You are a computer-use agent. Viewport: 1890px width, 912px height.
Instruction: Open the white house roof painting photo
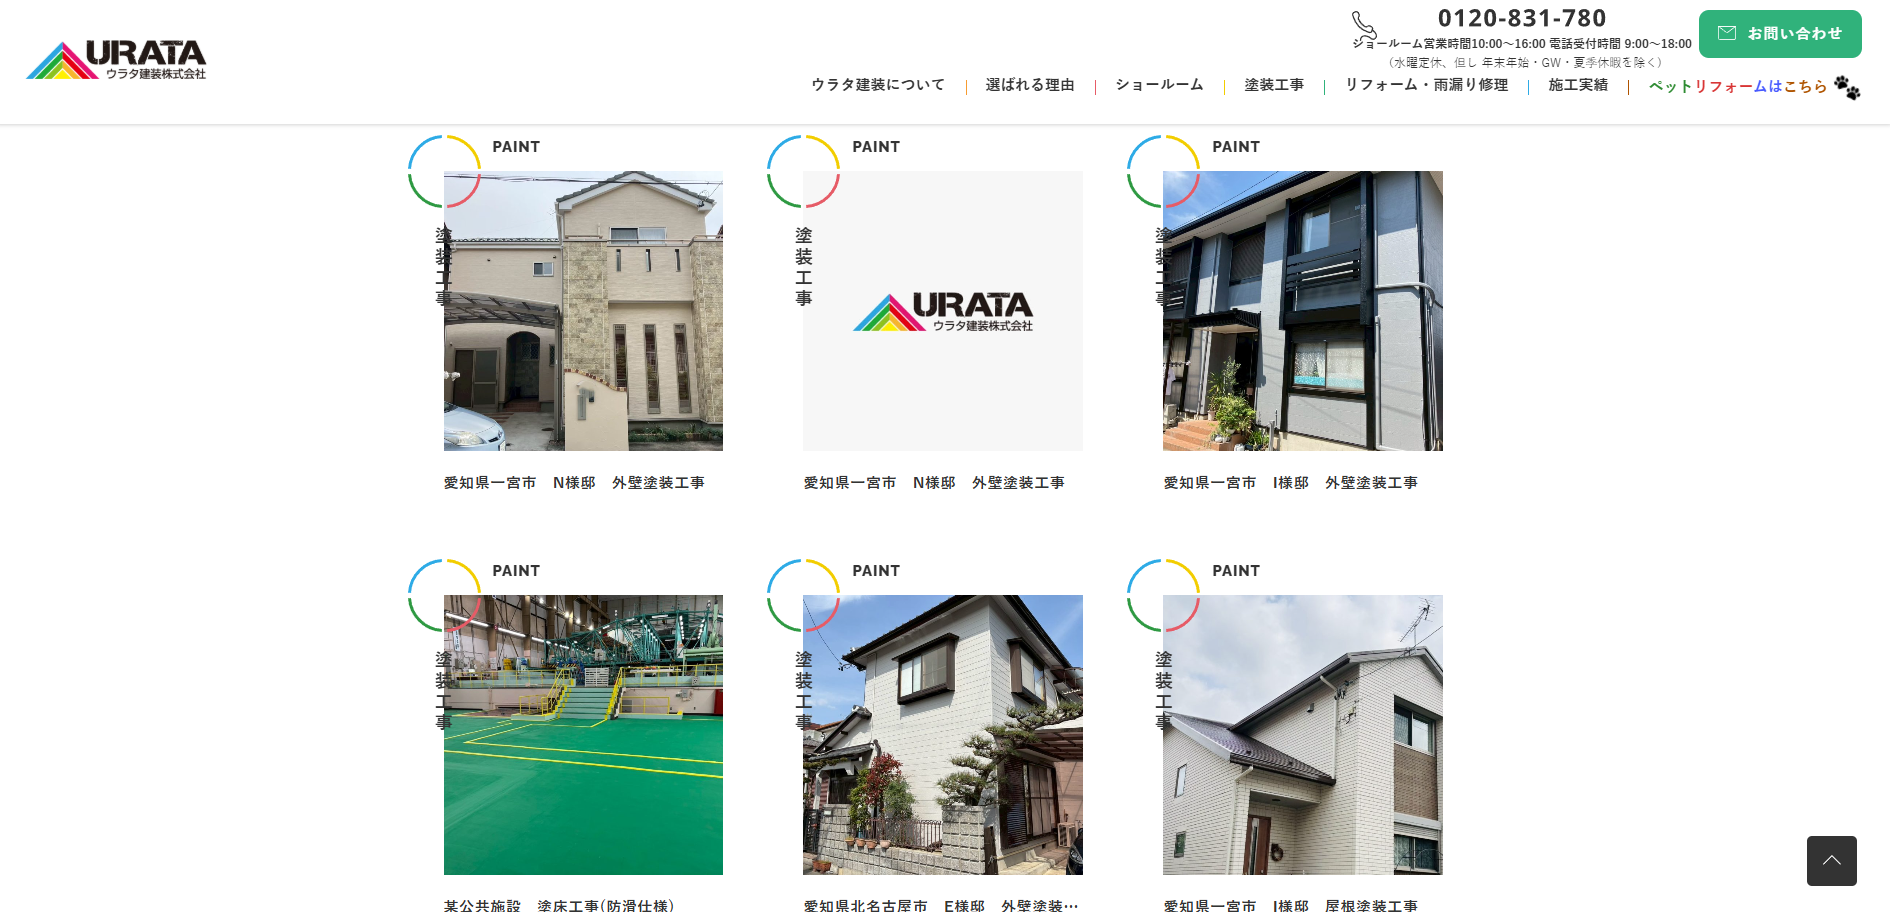coord(1303,735)
